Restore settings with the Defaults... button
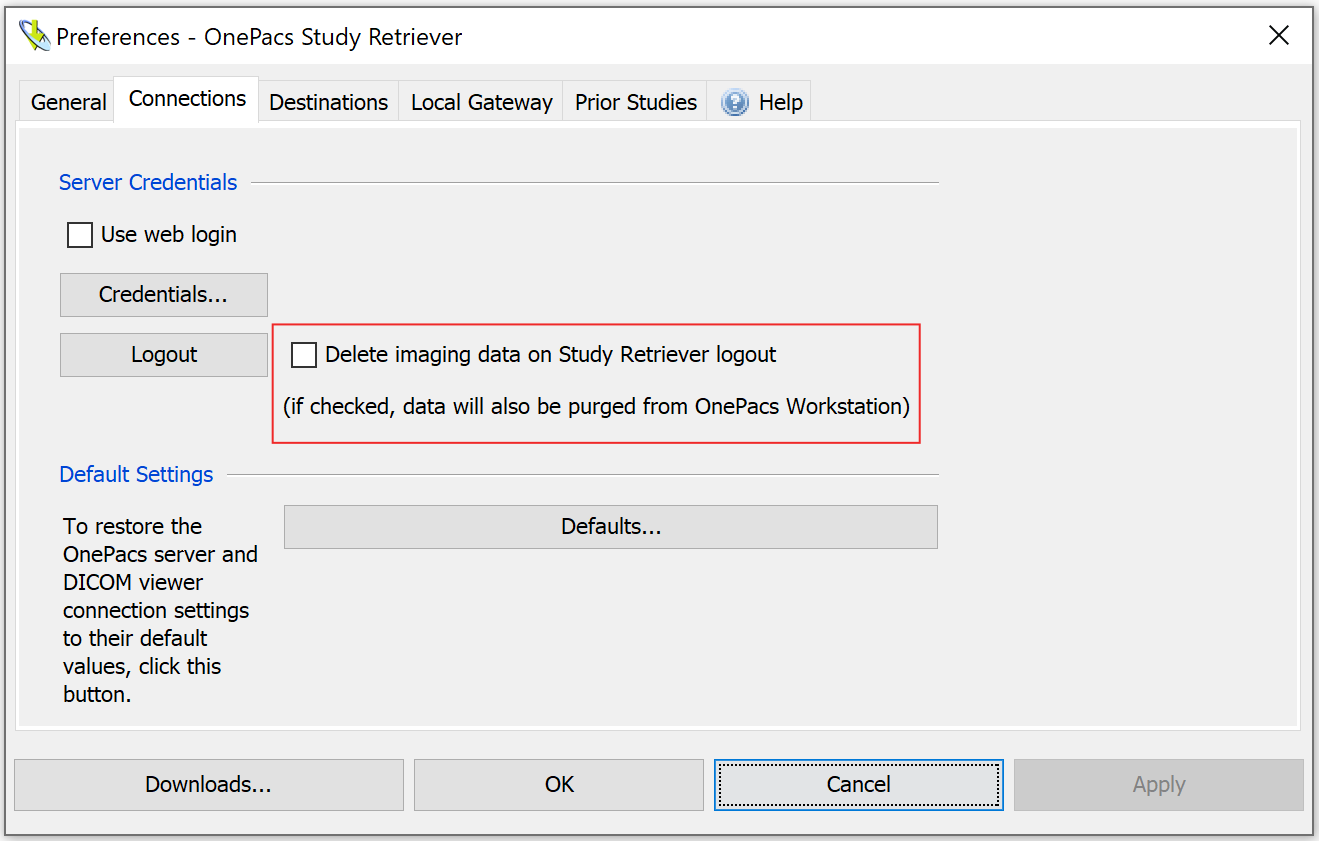Image resolution: width=1319 pixels, height=841 pixels. 611,527
